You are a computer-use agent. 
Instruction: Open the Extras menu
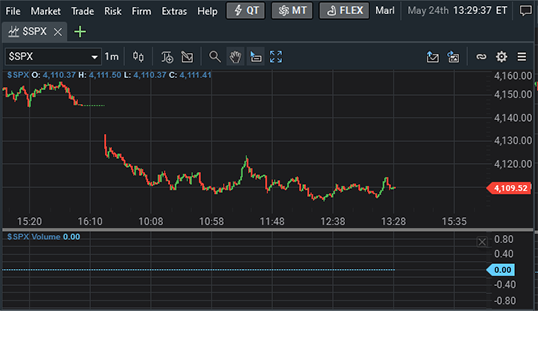click(x=174, y=11)
